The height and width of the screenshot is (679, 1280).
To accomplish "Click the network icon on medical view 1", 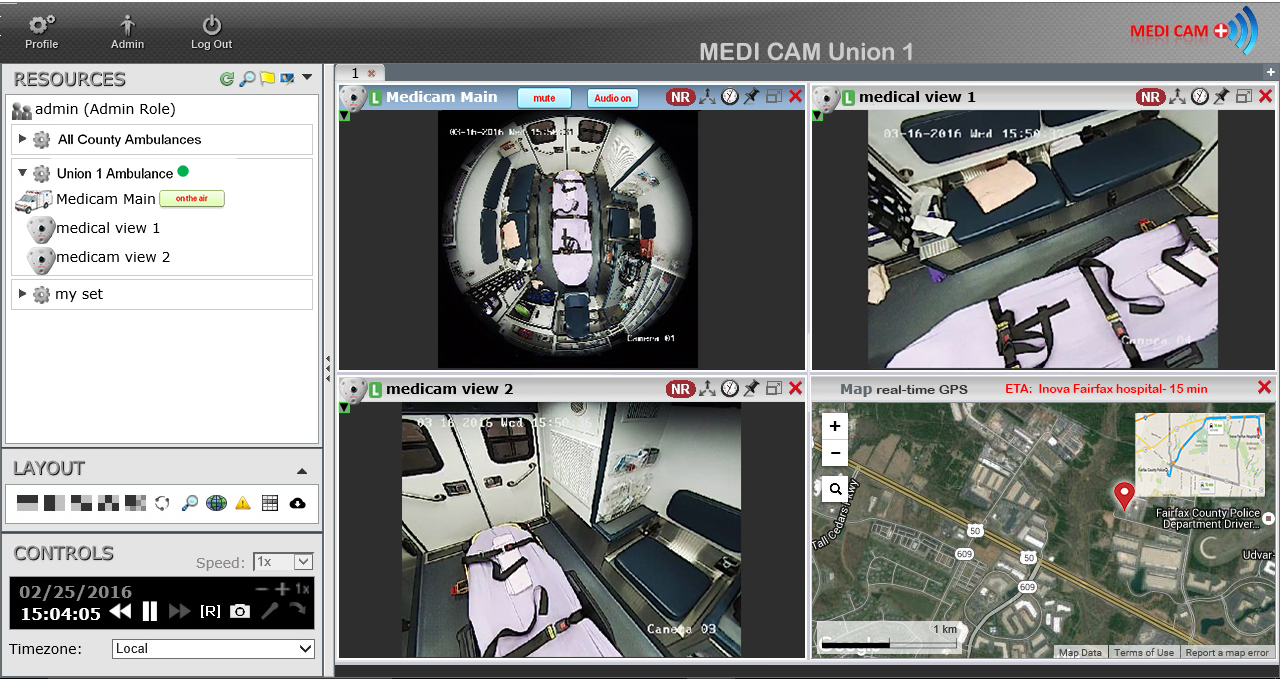I will [1178, 96].
